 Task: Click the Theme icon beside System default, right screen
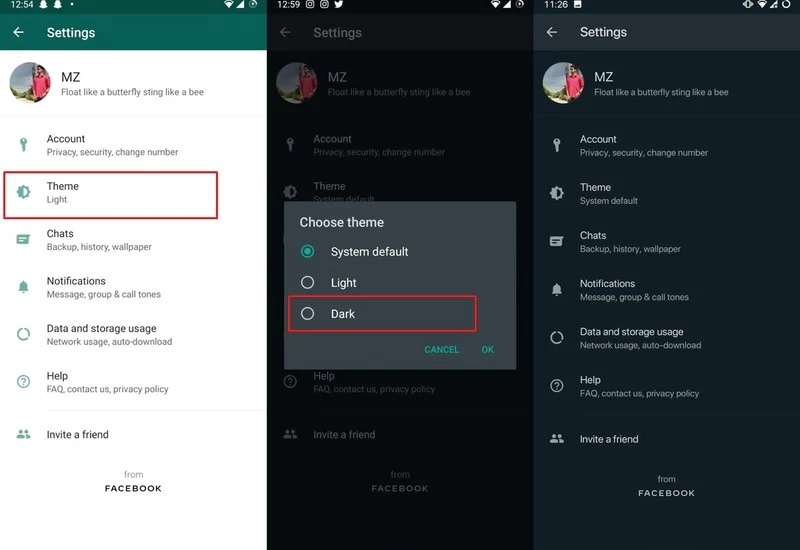[x=557, y=193]
